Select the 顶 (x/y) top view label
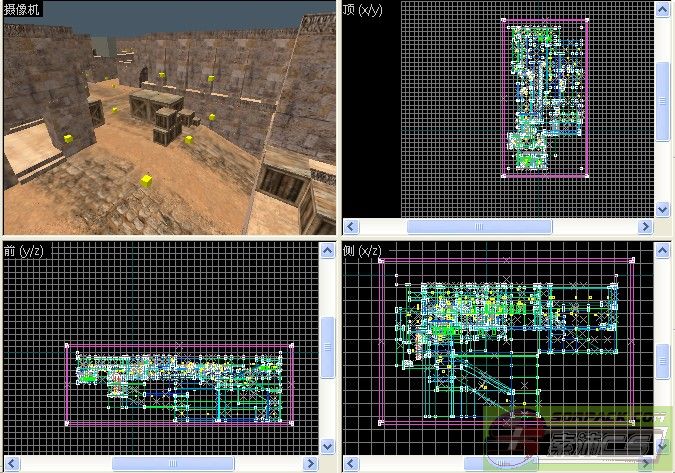675x473 pixels. click(x=362, y=9)
